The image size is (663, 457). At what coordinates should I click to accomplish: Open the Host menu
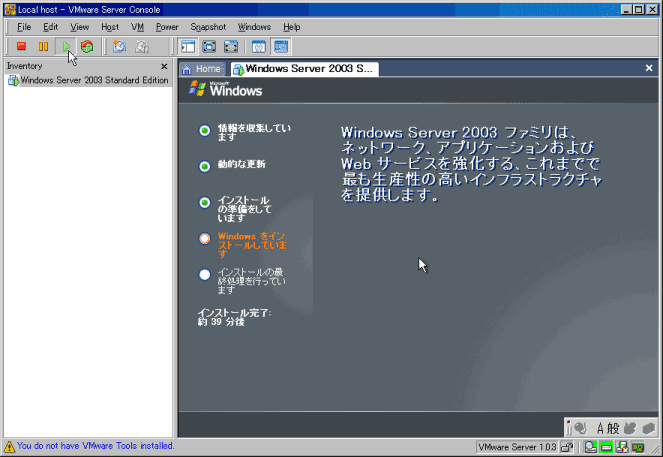[110, 27]
